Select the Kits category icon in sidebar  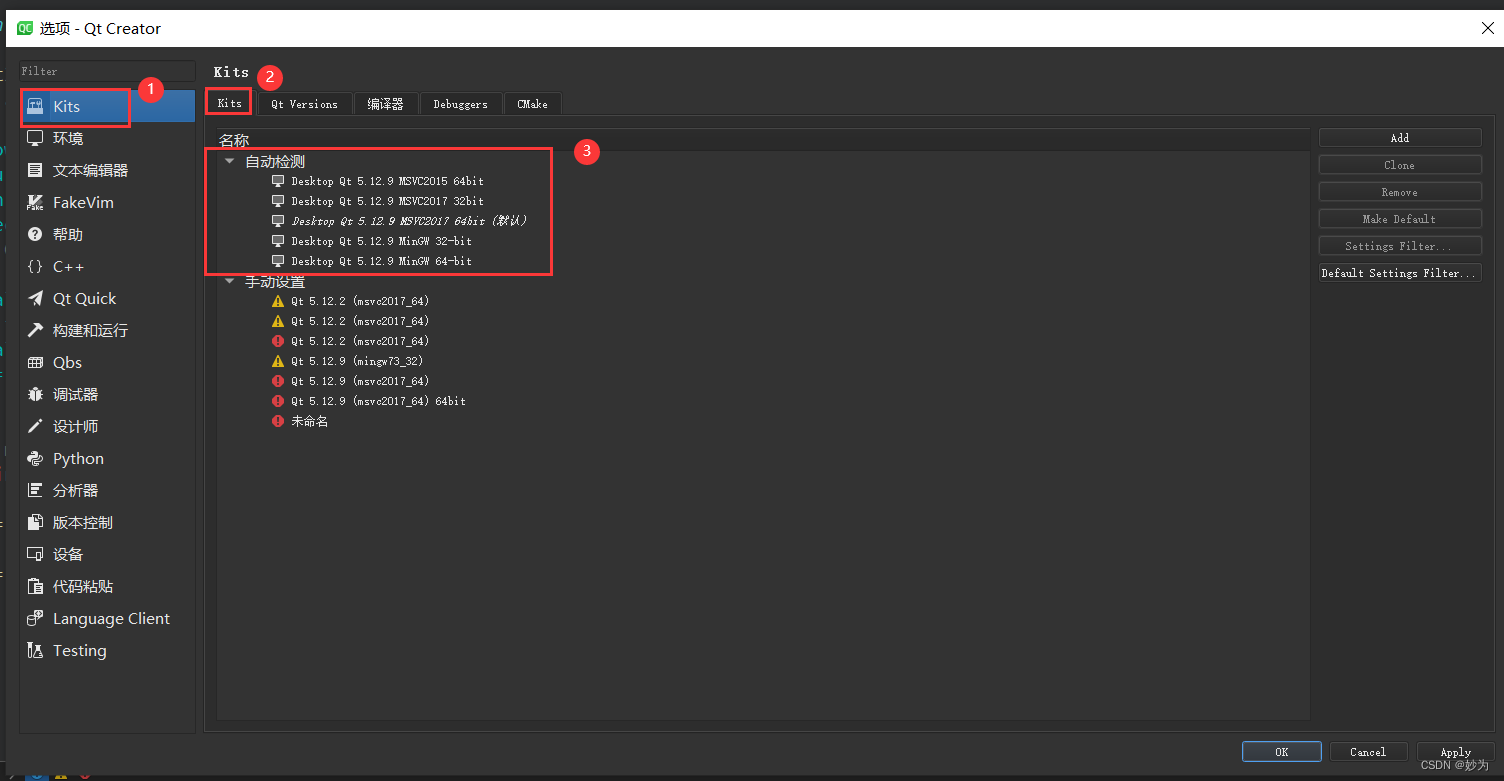pos(36,106)
